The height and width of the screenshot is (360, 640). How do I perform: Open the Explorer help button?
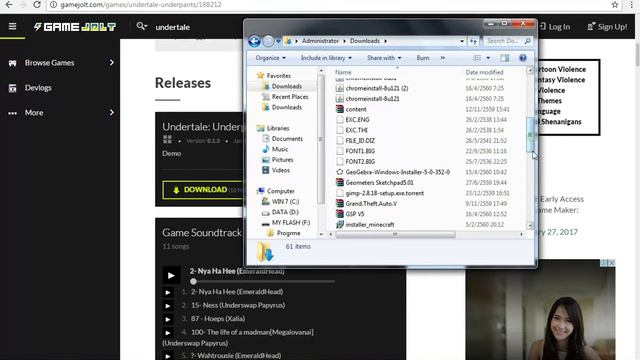[x=522, y=58]
